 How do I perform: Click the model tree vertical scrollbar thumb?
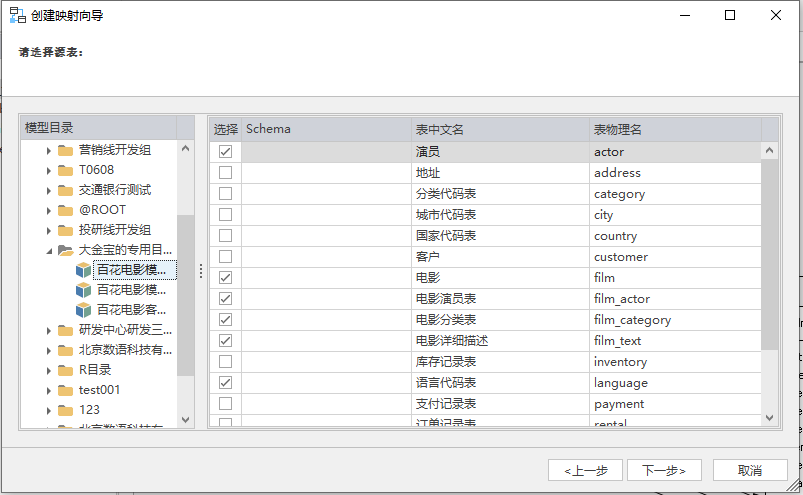[x=185, y=295]
